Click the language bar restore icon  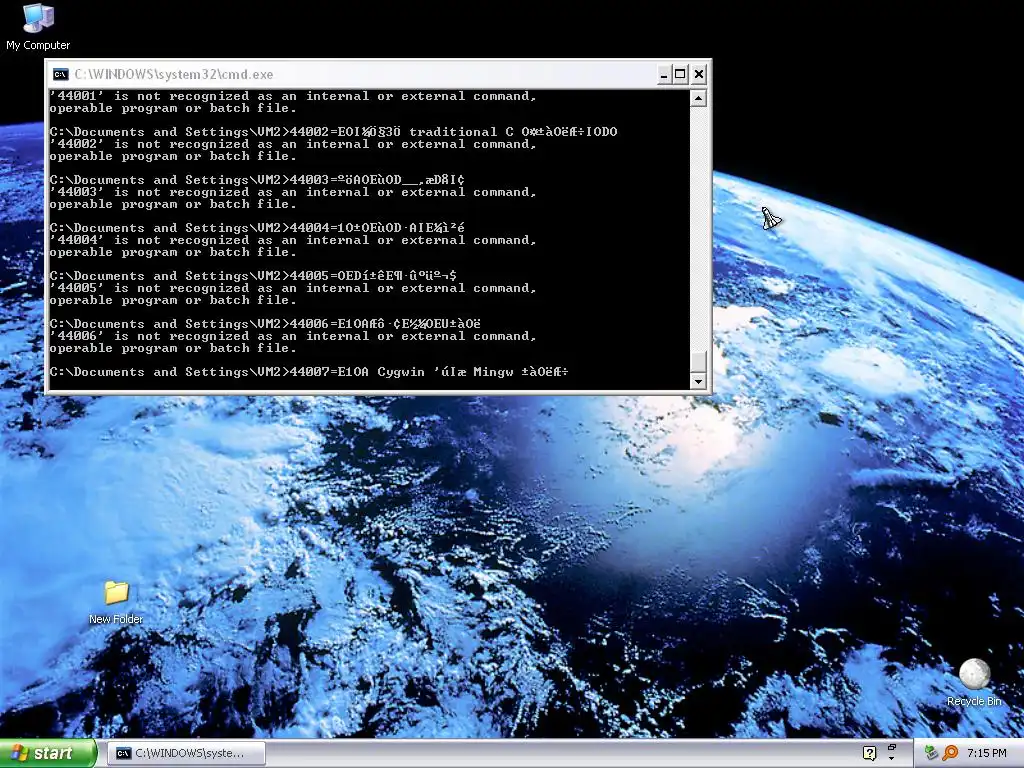(891, 747)
